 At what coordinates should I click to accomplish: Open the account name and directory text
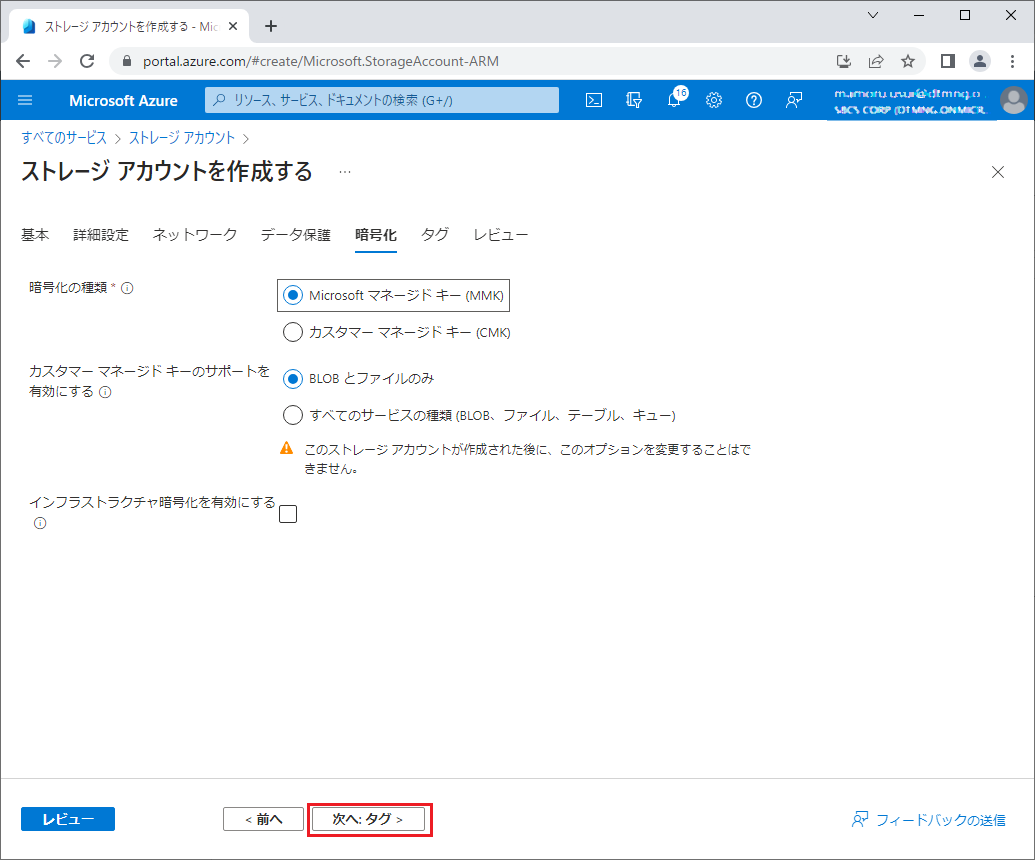(x=910, y=101)
